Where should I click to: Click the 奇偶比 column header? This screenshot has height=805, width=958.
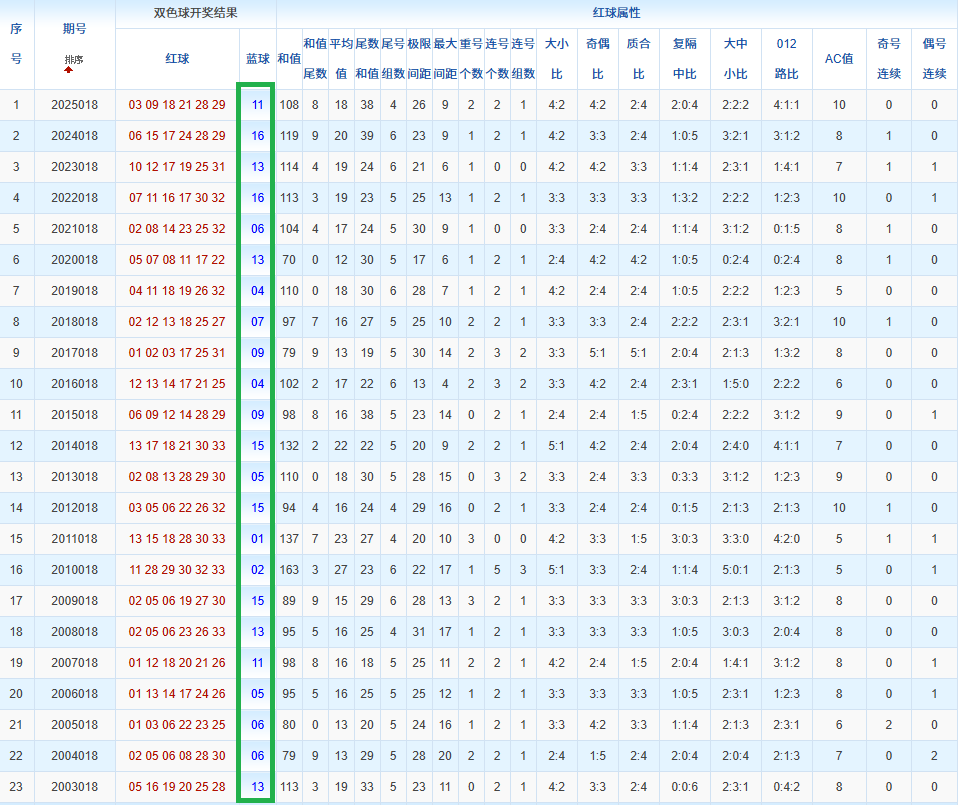[x=597, y=59]
